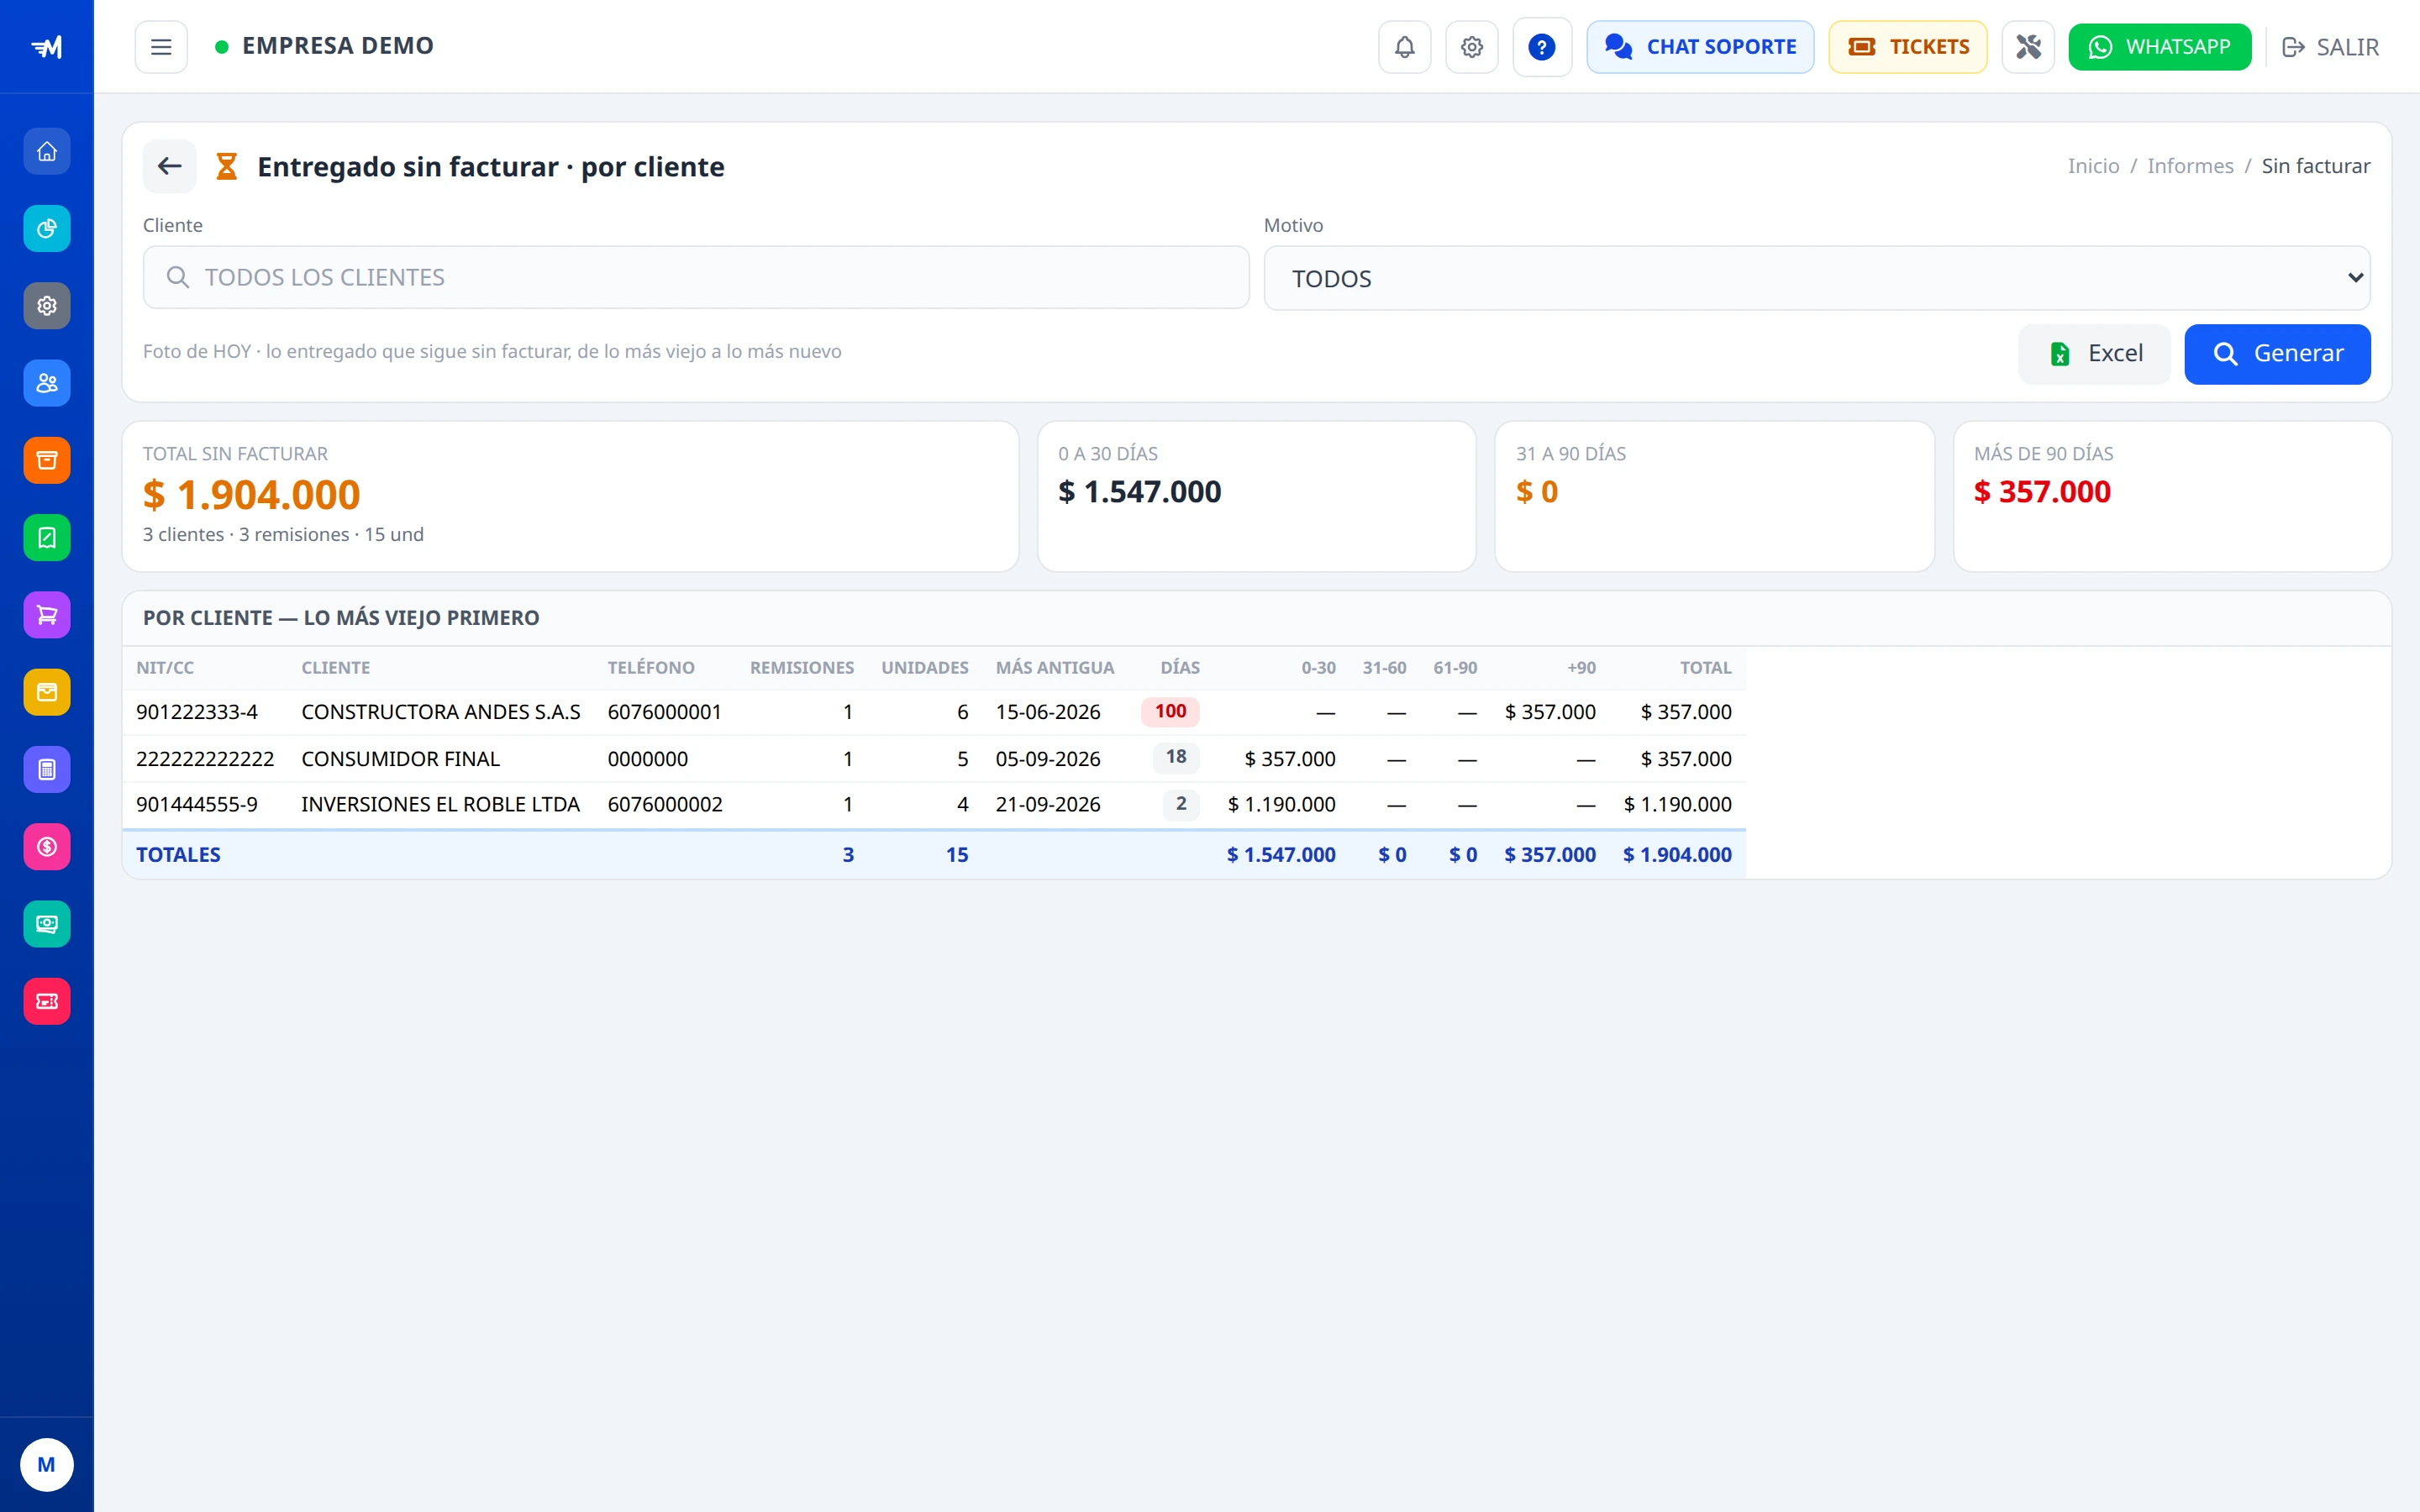Click the WHATSAPP button

coord(2159,47)
